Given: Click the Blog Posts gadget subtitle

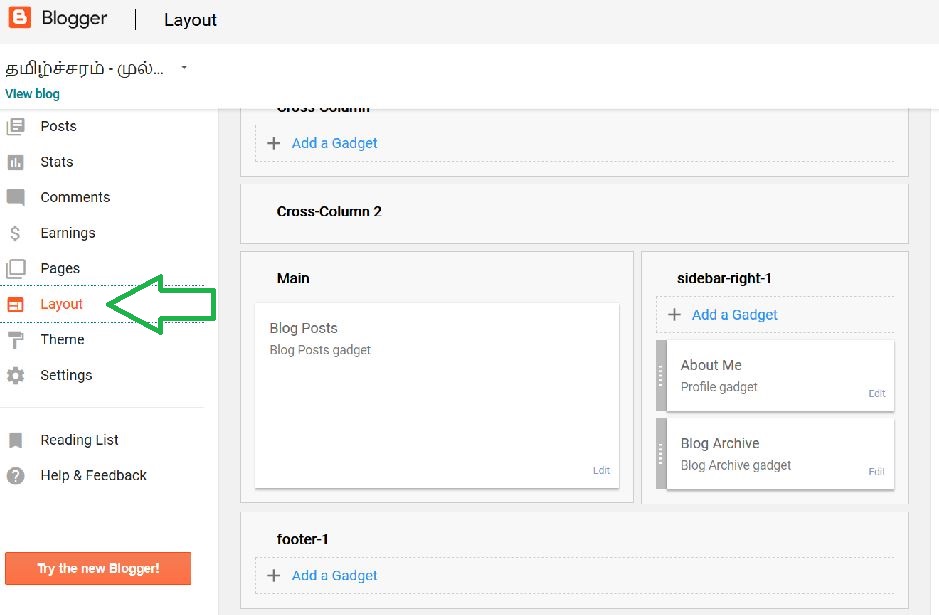Looking at the screenshot, I should click(320, 350).
